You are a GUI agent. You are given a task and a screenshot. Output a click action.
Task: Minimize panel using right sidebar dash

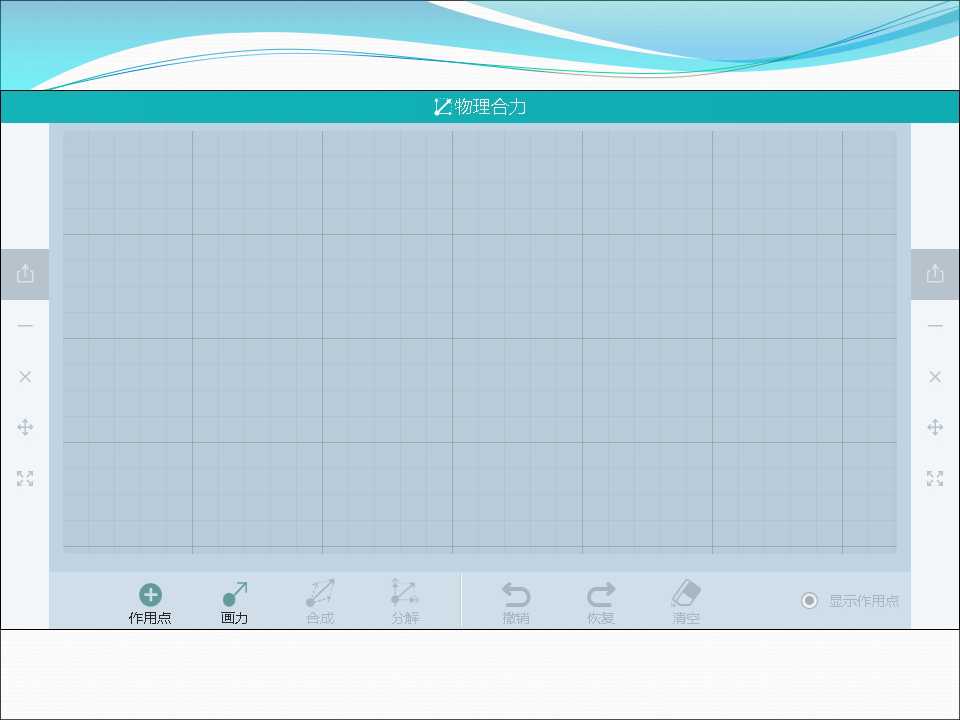pos(935,326)
